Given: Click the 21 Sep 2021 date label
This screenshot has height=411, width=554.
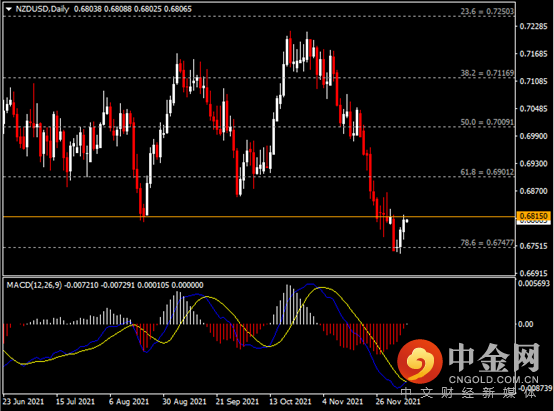Looking at the screenshot, I should pyautogui.click(x=237, y=402).
